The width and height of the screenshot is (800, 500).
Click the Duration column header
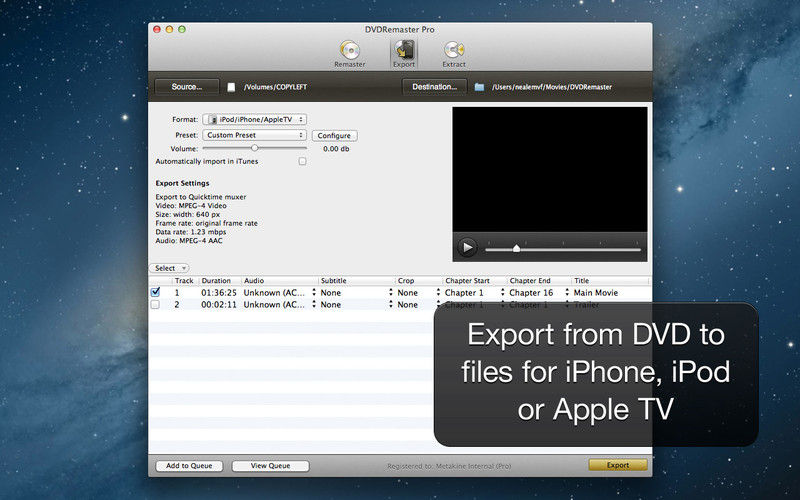(219, 281)
